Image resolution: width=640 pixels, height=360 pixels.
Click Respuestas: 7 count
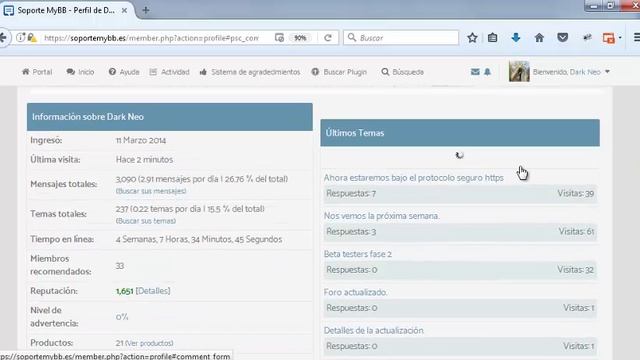pos(351,193)
